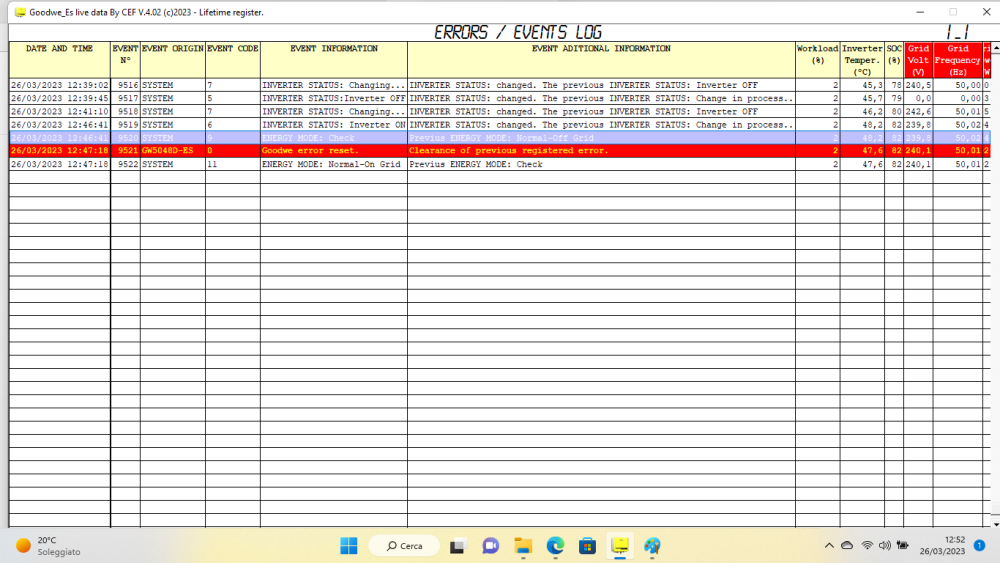Image resolution: width=1000 pixels, height=563 pixels.
Task: Click the SOC (%) column header
Action: pos(894,60)
